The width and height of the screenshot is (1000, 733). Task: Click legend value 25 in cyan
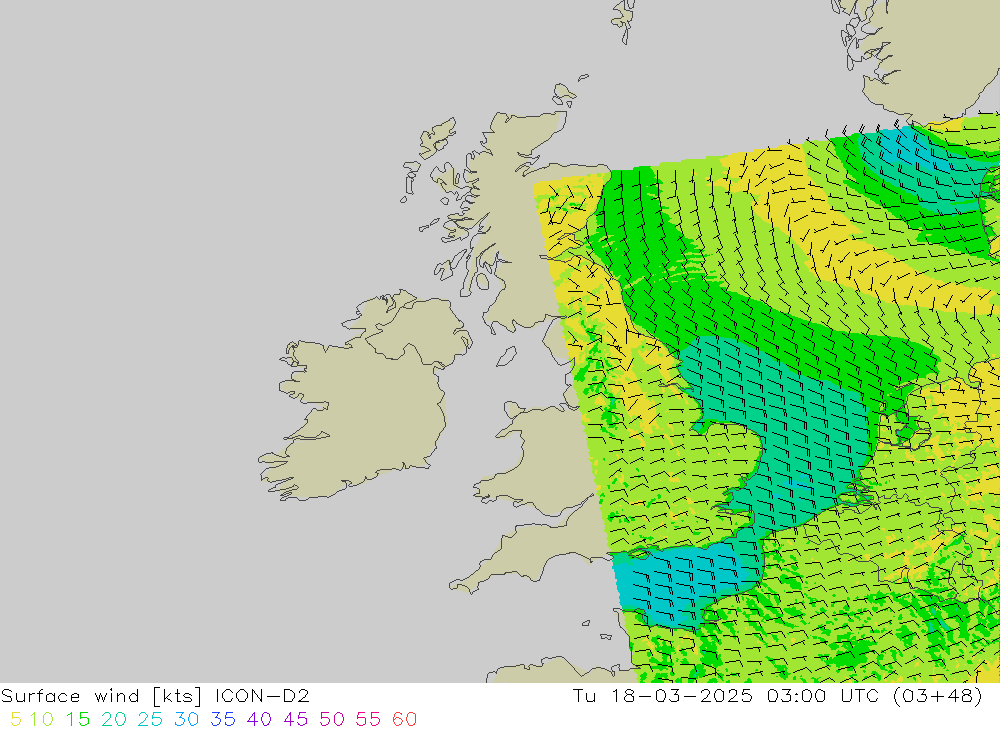click(x=151, y=720)
